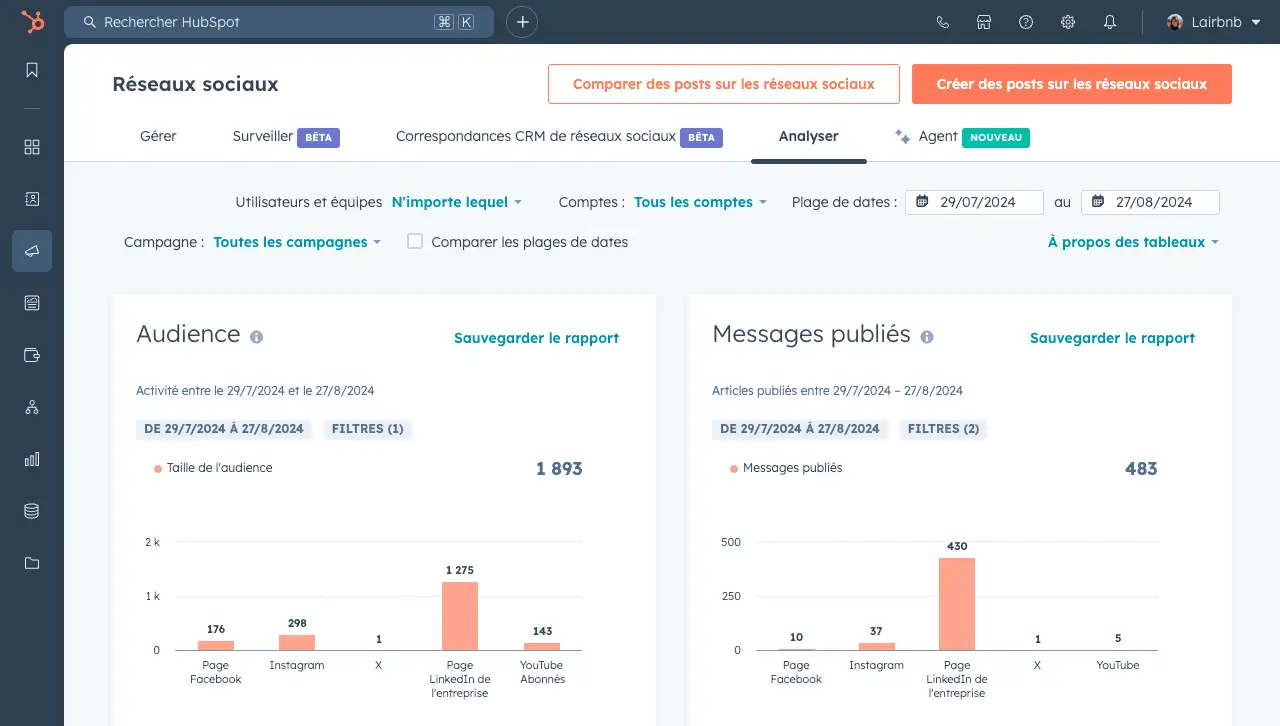Image resolution: width=1280 pixels, height=726 pixels.
Task: Open the settings gear icon
Action: [1068, 22]
